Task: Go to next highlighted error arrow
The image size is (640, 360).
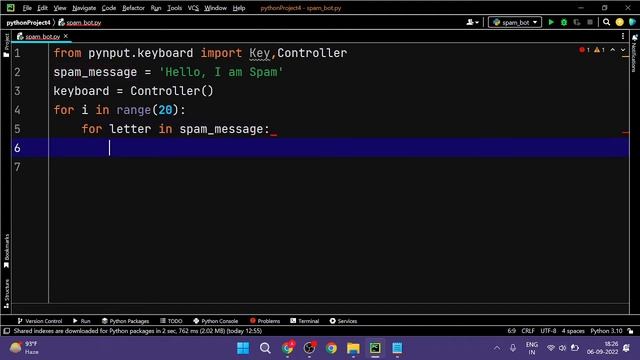Action: pos(623,50)
